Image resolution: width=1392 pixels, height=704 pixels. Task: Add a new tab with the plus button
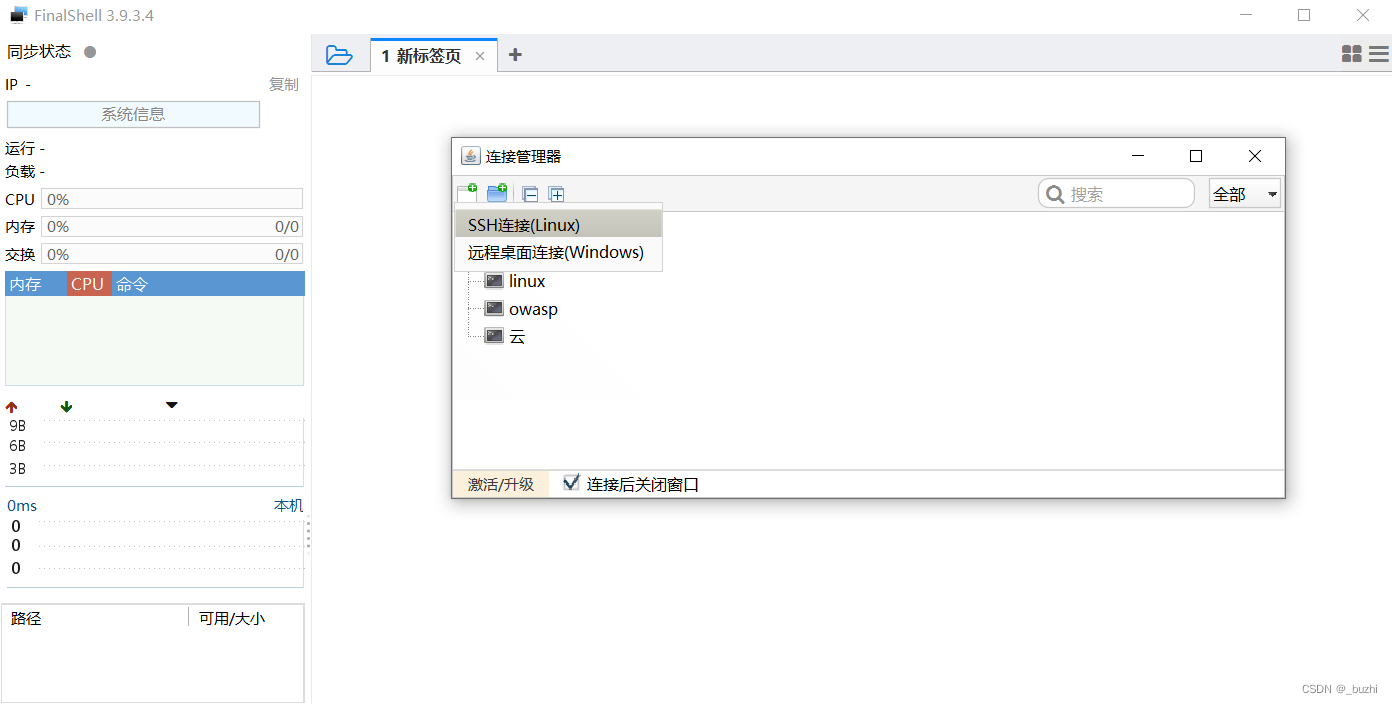(x=515, y=55)
